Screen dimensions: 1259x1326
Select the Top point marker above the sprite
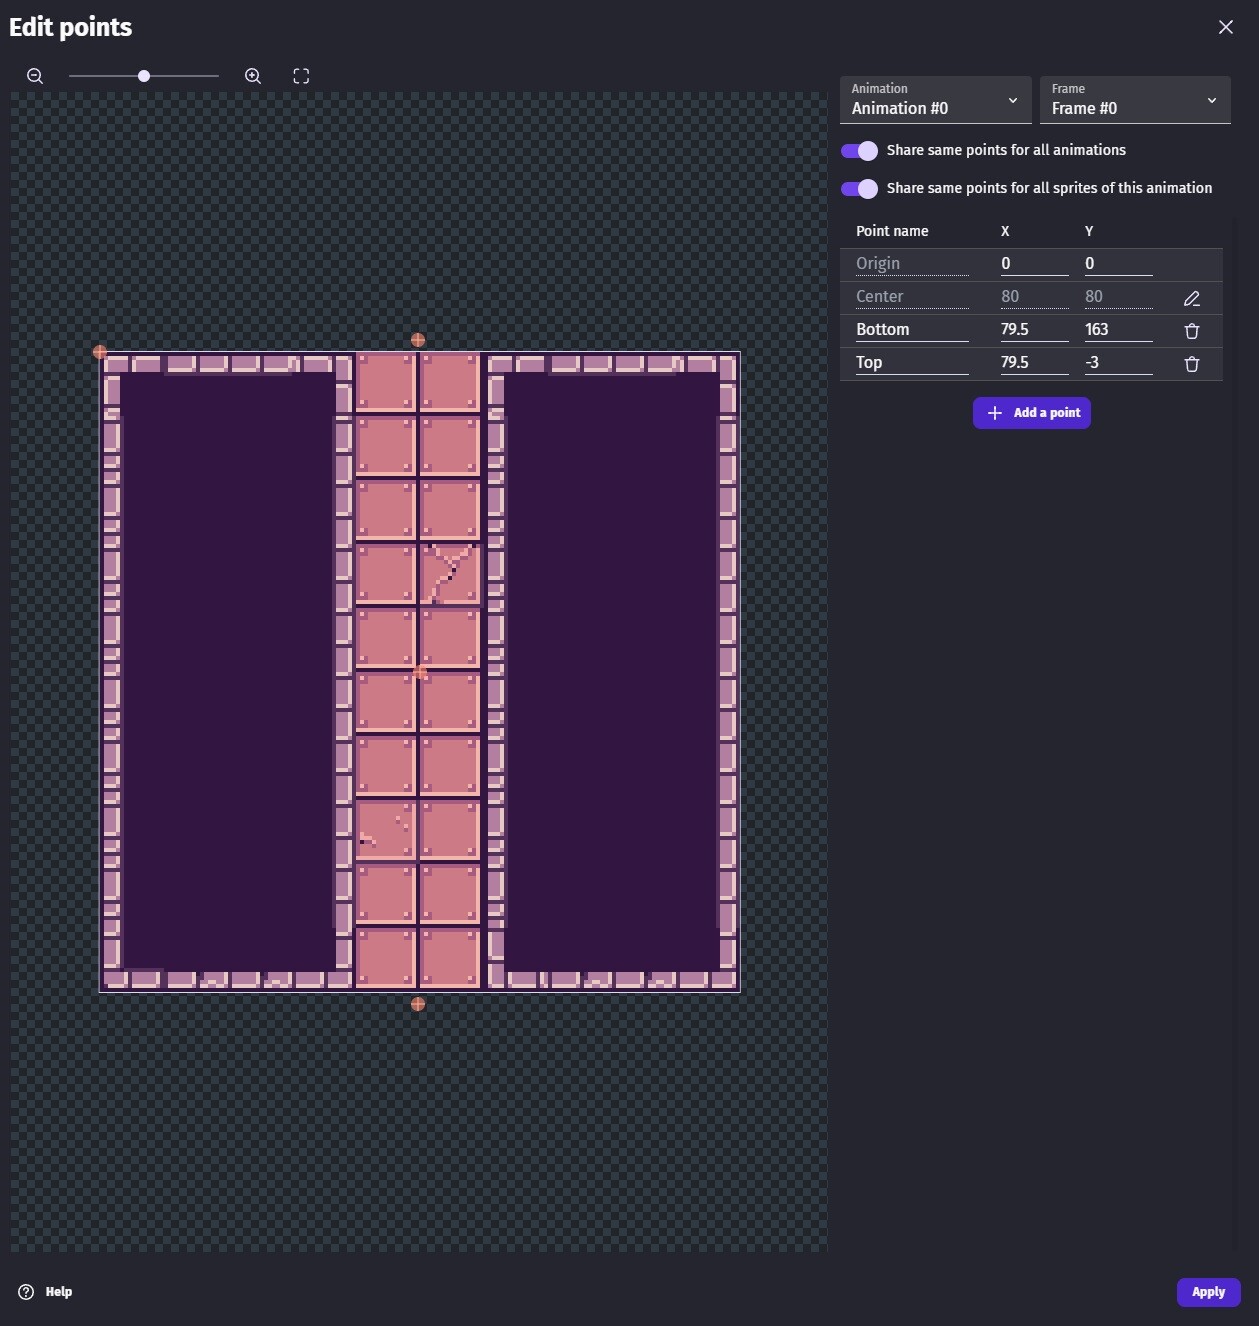point(418,340)
